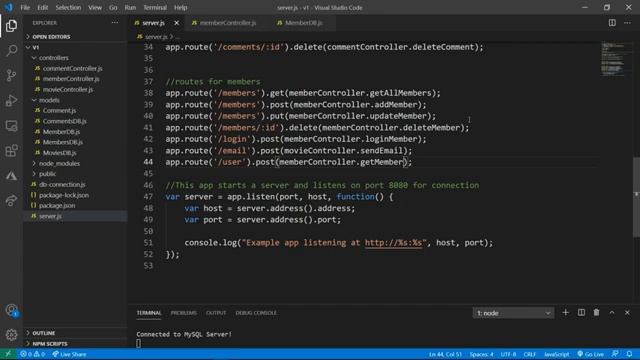Kill the terminal with trash icon
This screenshot has height=360, width=640.
pos(596,313)
